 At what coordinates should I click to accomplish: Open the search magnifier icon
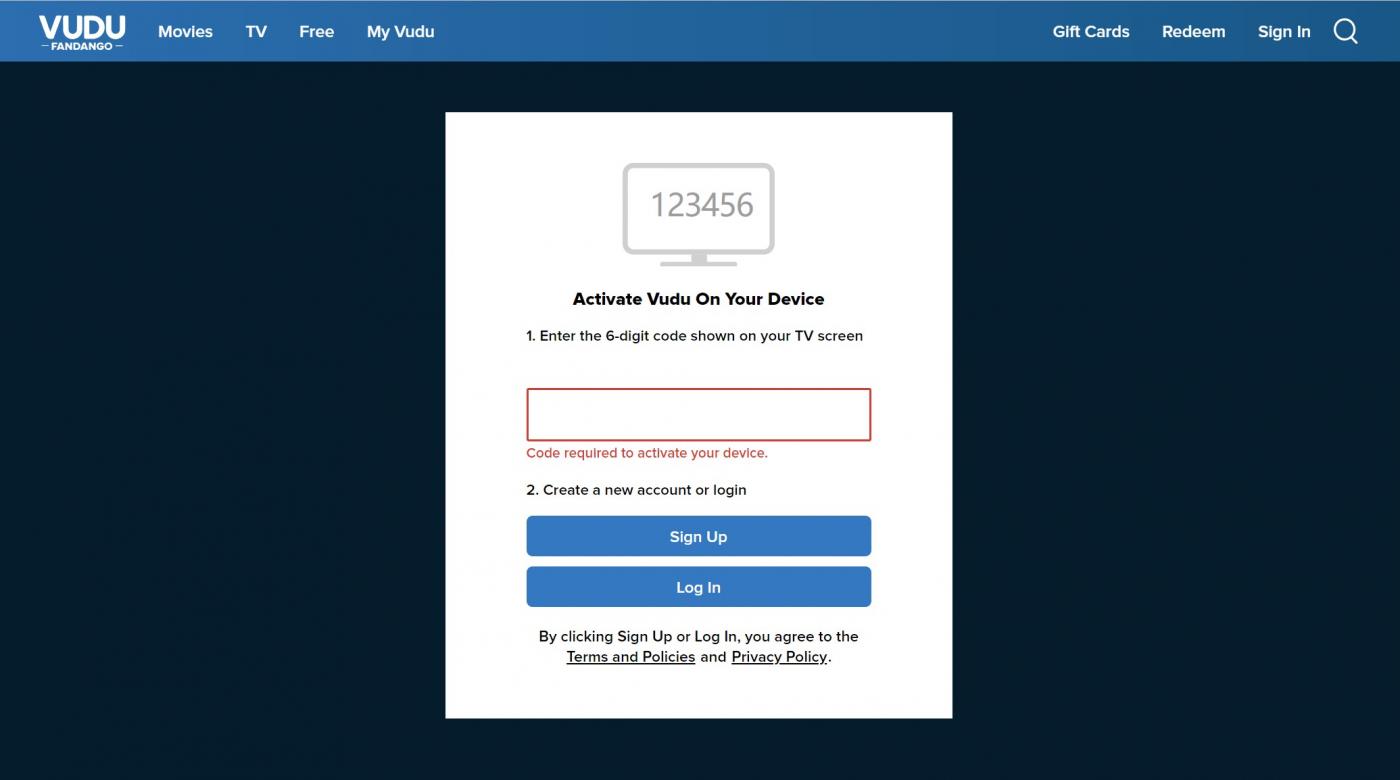(x=1346, y=32)
